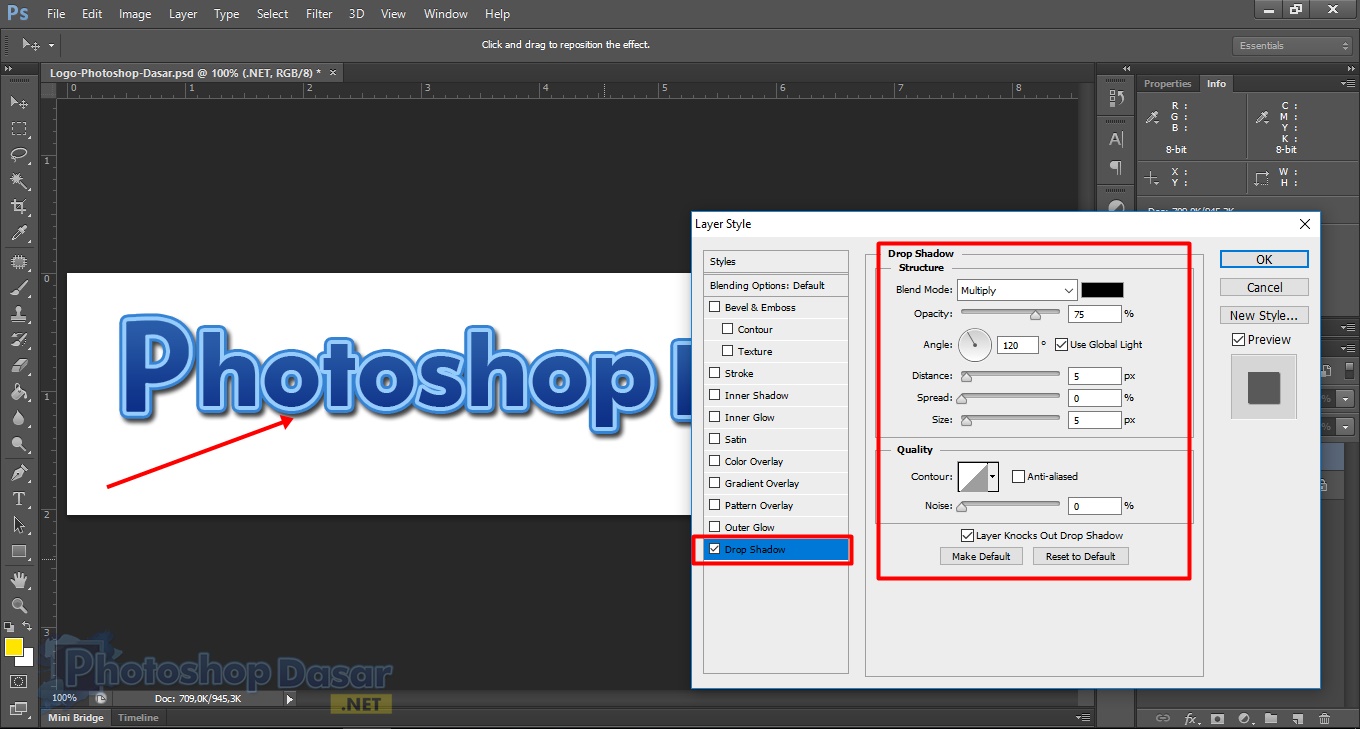Click the yellow foreground color swatch
The height and width of the screenshot is (729, 1360).
[x=14, y=647]
